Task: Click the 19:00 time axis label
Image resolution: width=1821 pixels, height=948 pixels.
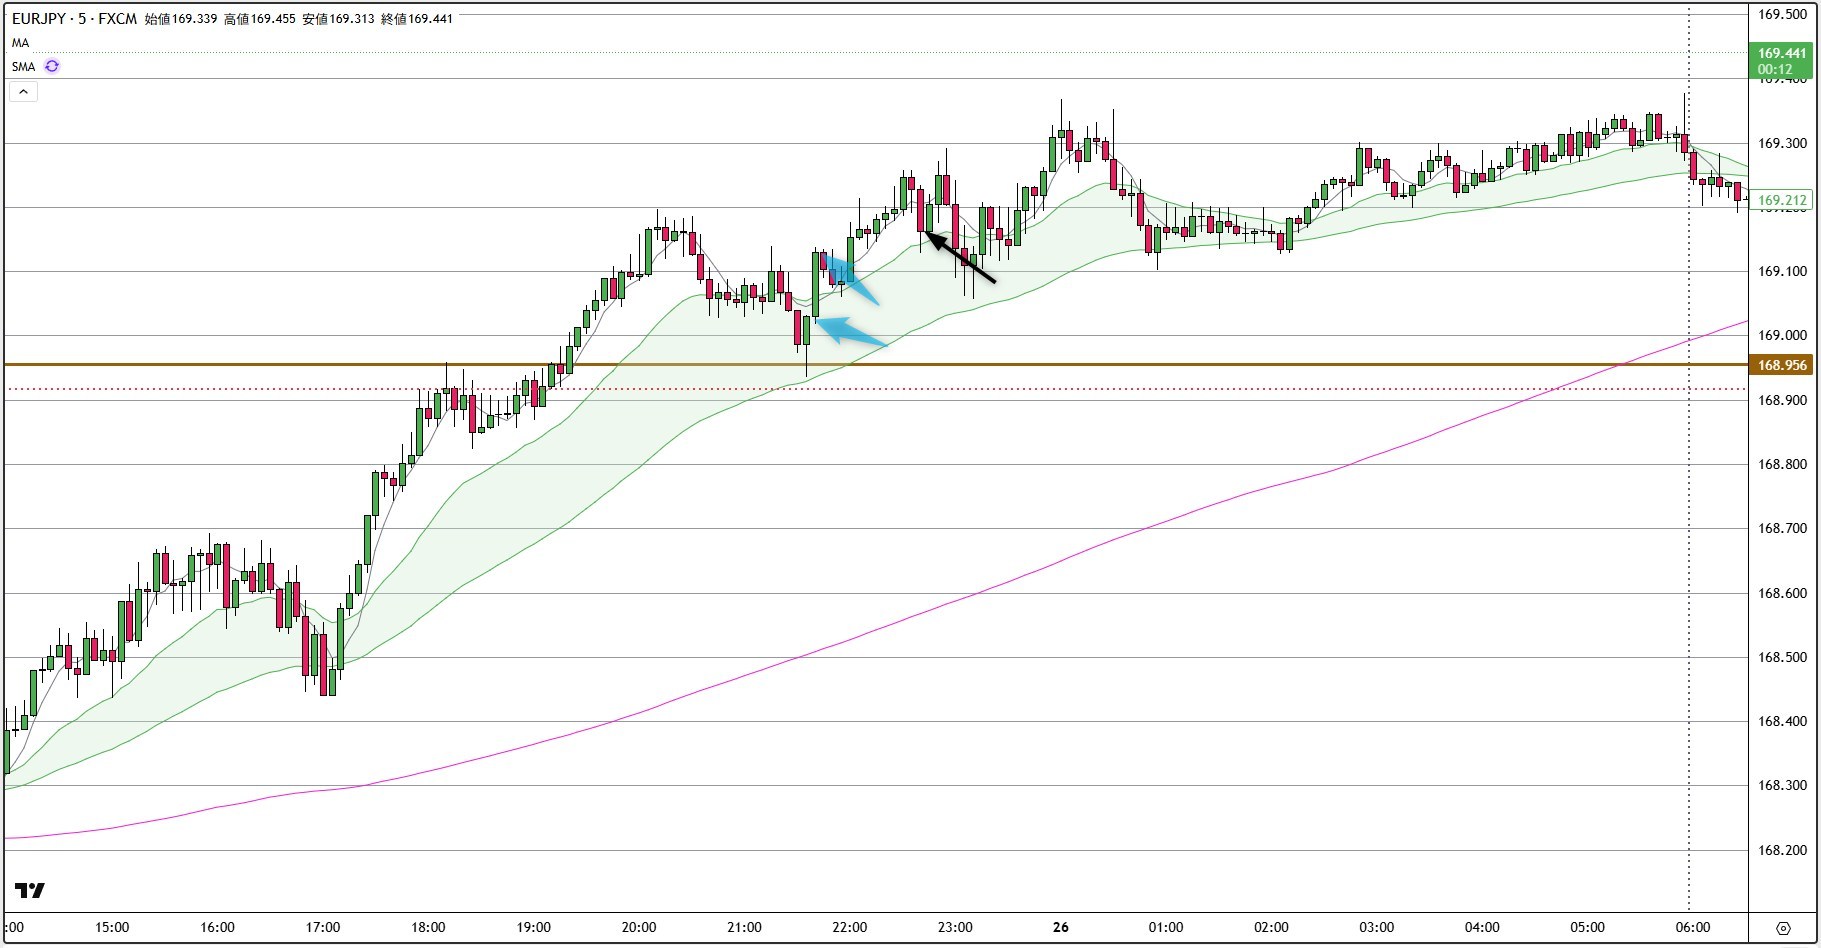Action: coord(534,927)
